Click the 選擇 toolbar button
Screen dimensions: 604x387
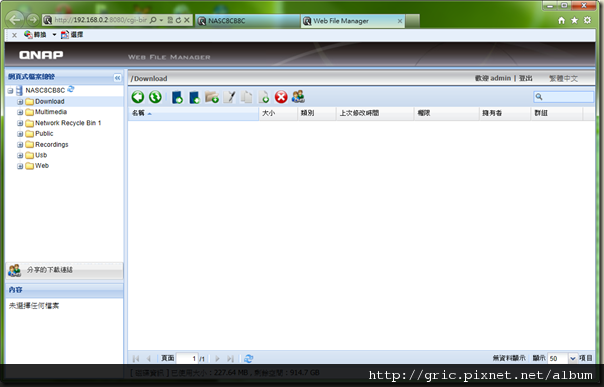(72, 35)
